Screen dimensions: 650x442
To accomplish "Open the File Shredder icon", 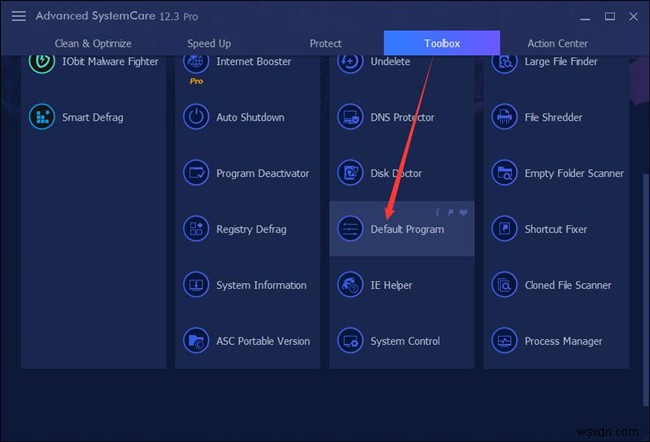I will tap(504, 117).
